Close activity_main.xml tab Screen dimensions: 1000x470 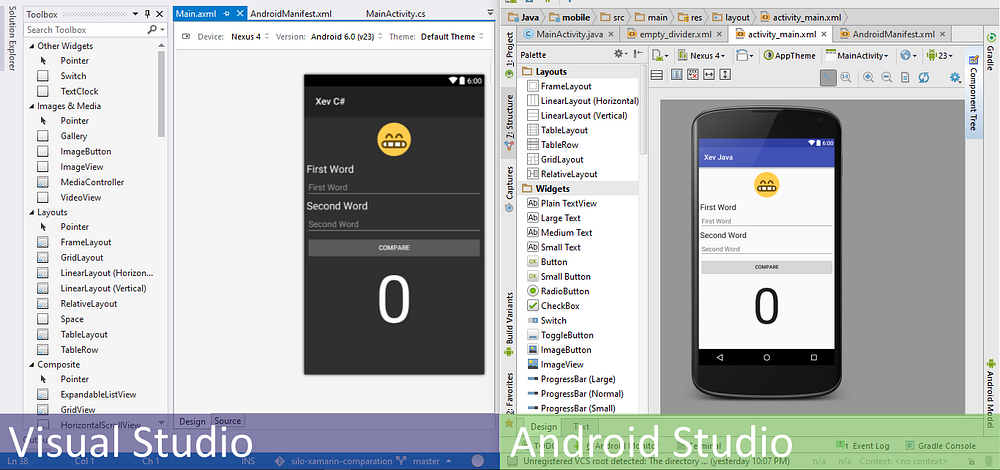(x=824, y=34)
